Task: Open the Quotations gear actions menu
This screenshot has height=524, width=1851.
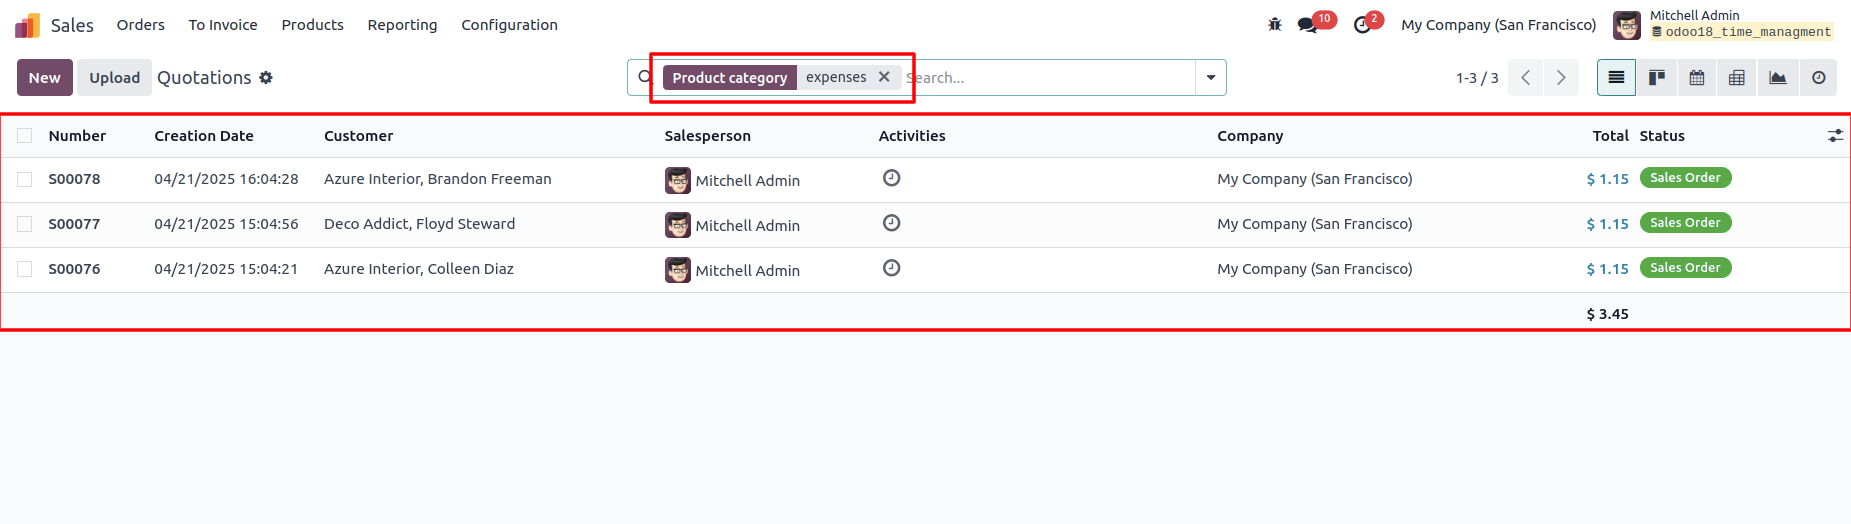Action: point(266,78)
